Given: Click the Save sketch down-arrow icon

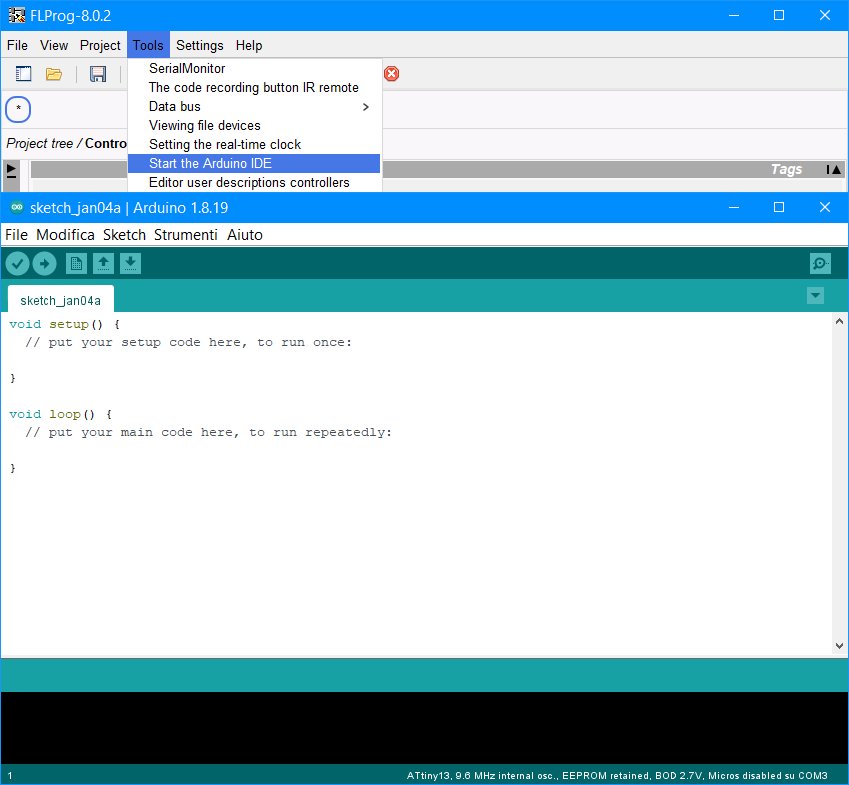Looking at the screenshot, I should (x=130, y=263).
